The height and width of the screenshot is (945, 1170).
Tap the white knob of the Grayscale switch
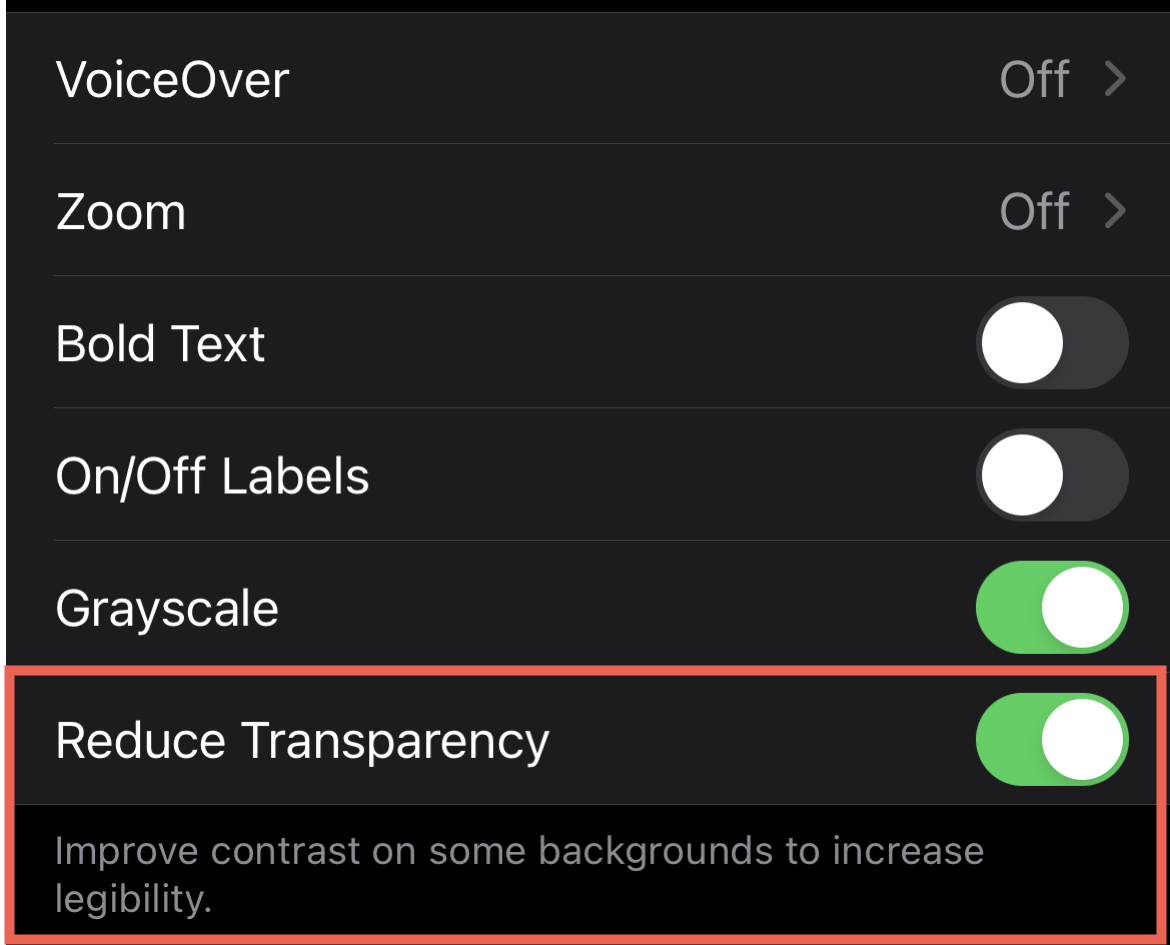(x=1085, y=607)
